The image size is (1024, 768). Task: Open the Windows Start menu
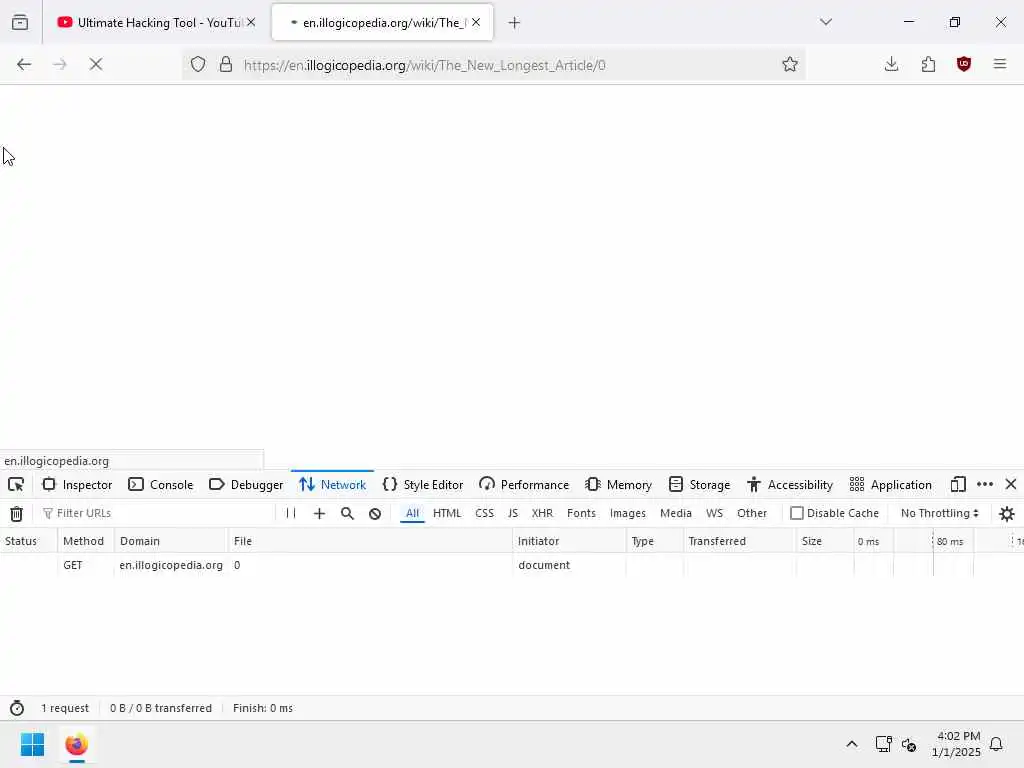pos(32,744)
